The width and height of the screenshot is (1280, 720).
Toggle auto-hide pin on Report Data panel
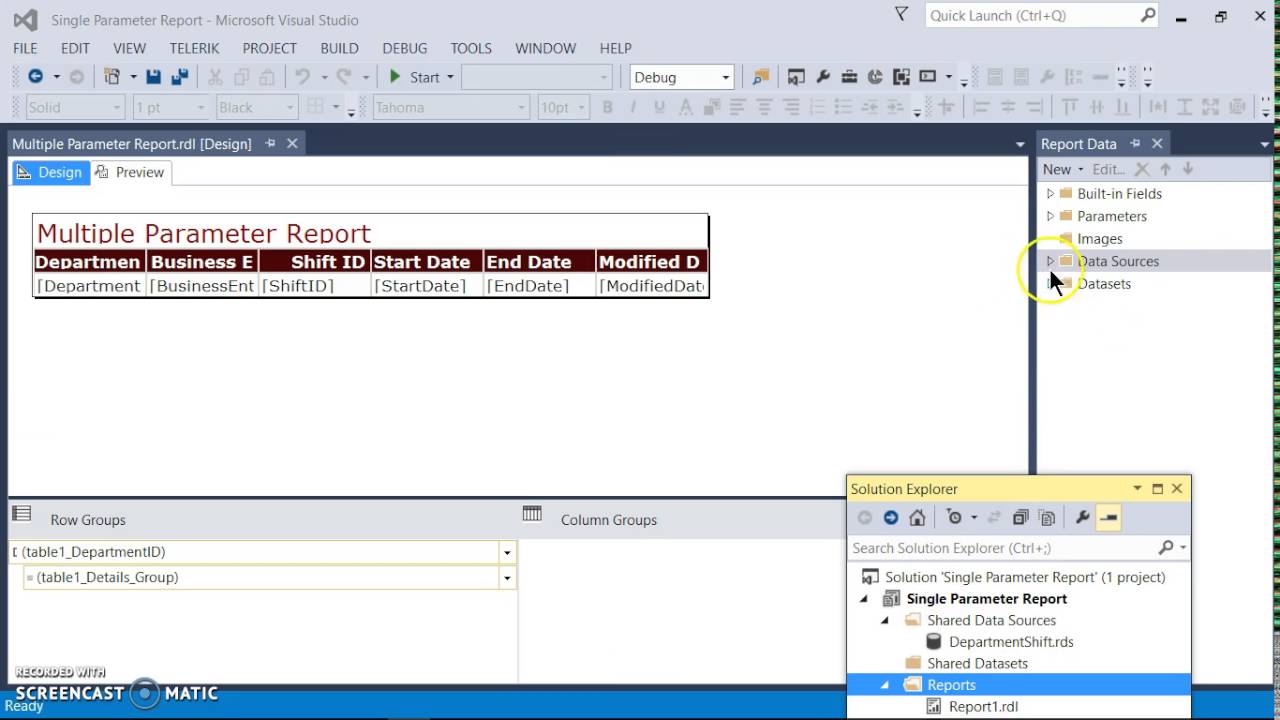click(x=1135, y=144)
